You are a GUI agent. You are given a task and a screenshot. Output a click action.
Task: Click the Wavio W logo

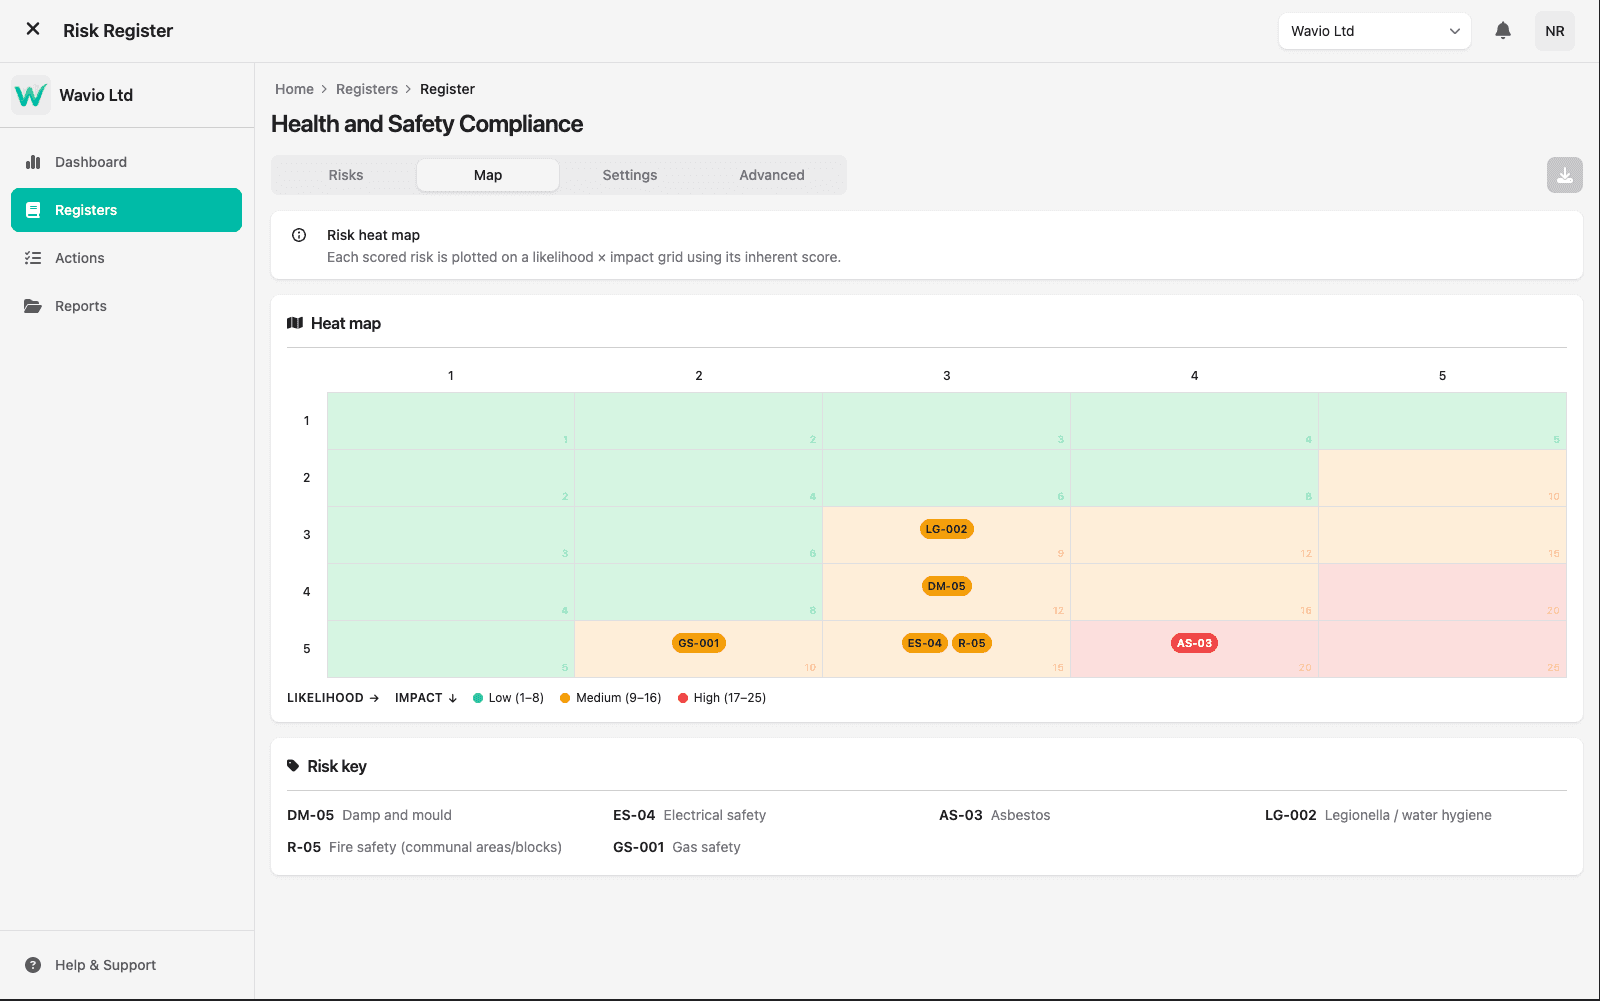click(x=31, y=95)
